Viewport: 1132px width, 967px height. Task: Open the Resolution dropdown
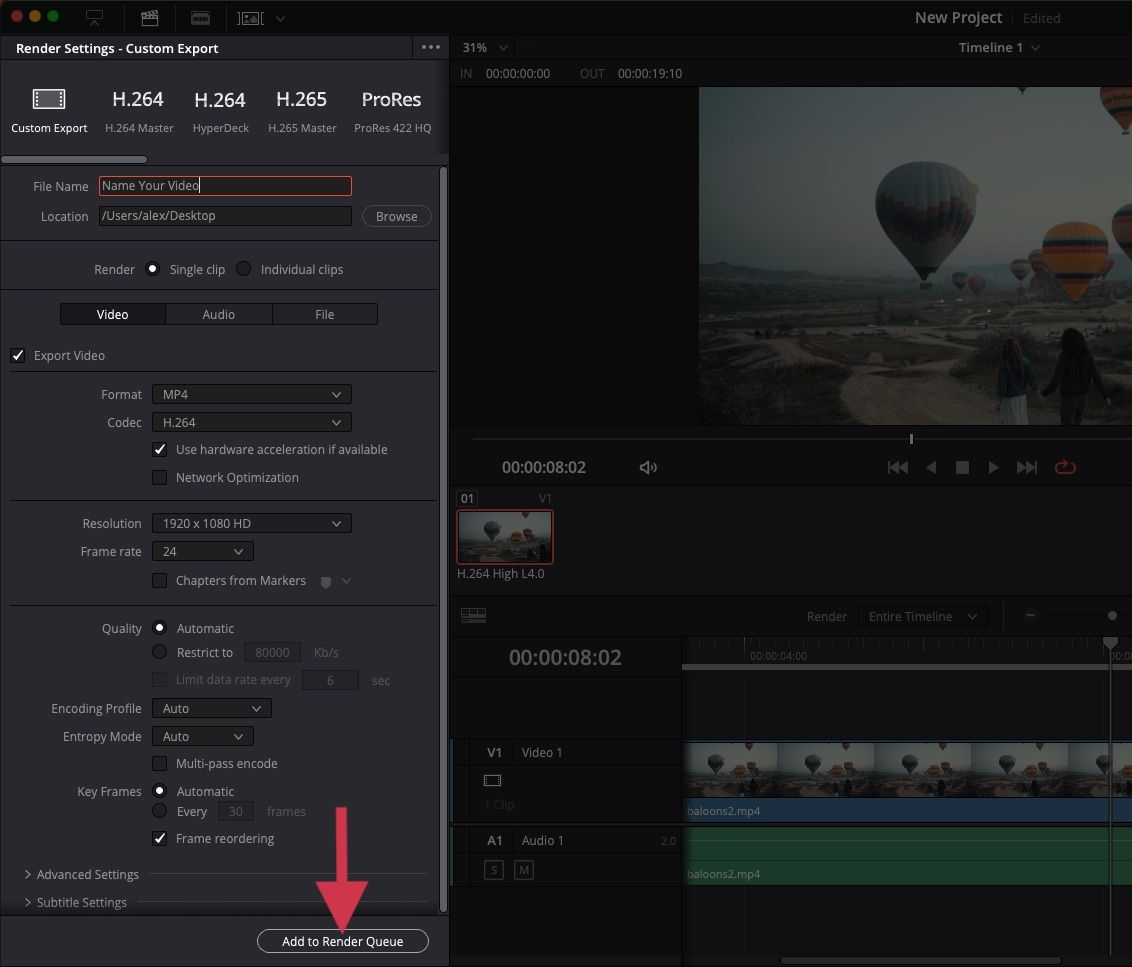pos(251,523)
